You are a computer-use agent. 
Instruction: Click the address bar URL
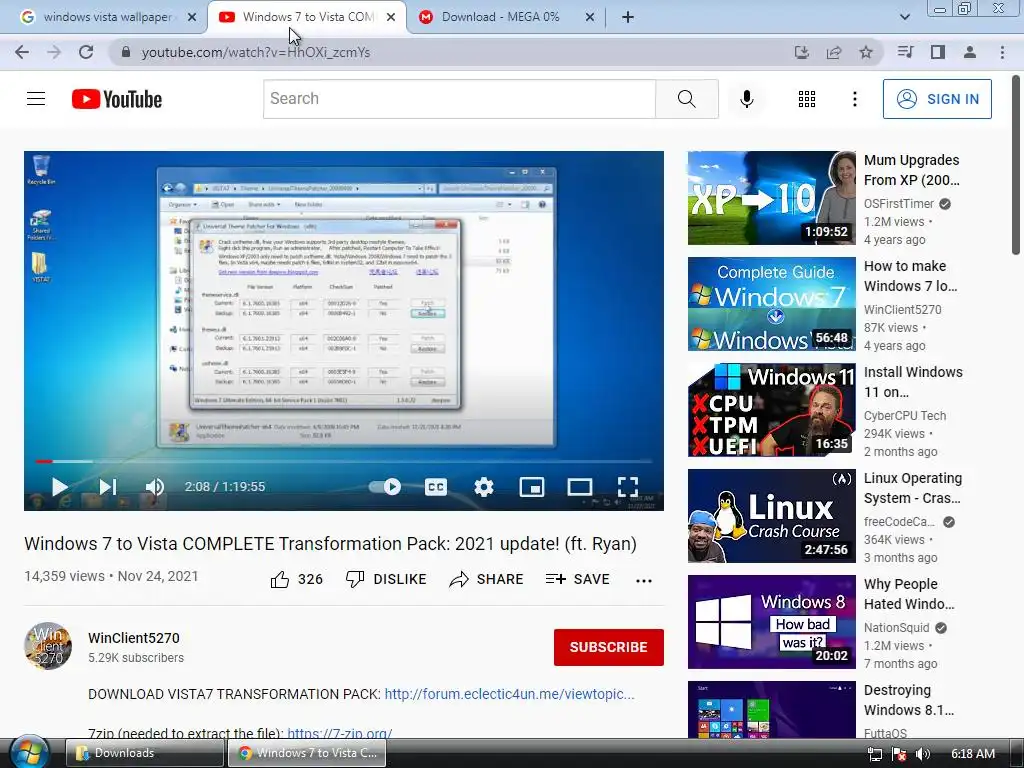(x=255, y=52)
